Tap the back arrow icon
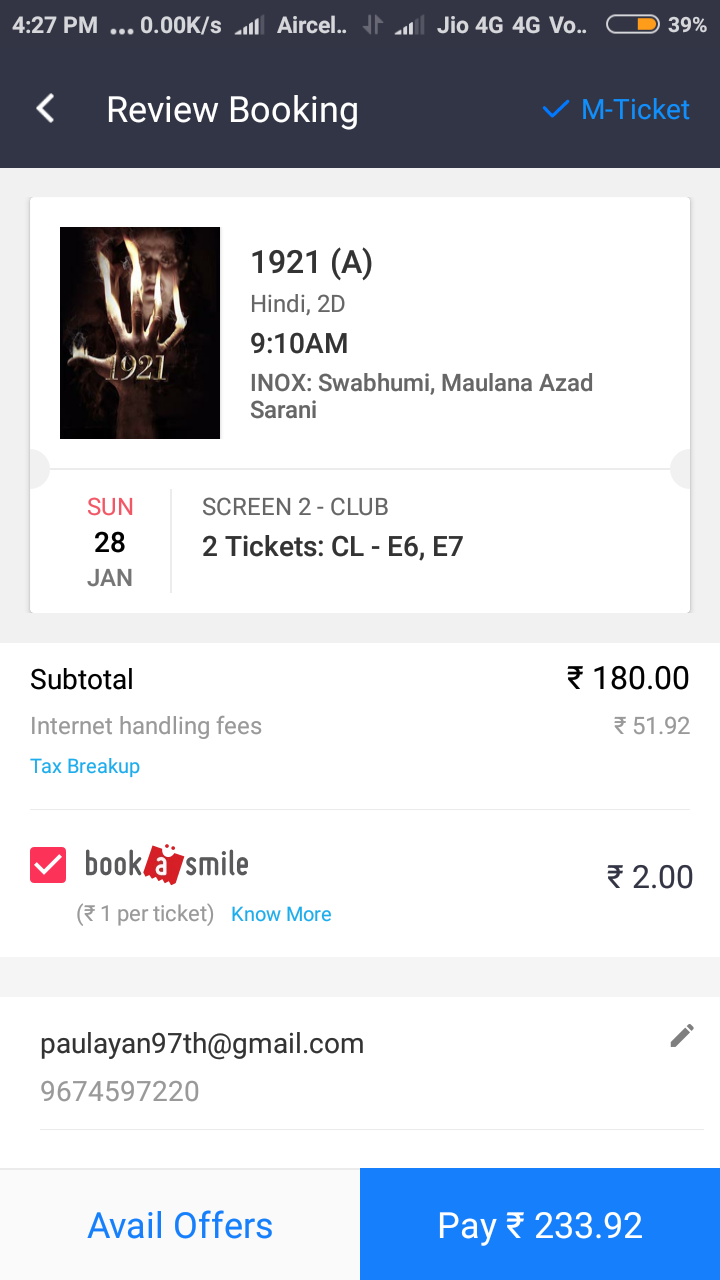This screenshot has width=720, height=1280. coord(45,109)
